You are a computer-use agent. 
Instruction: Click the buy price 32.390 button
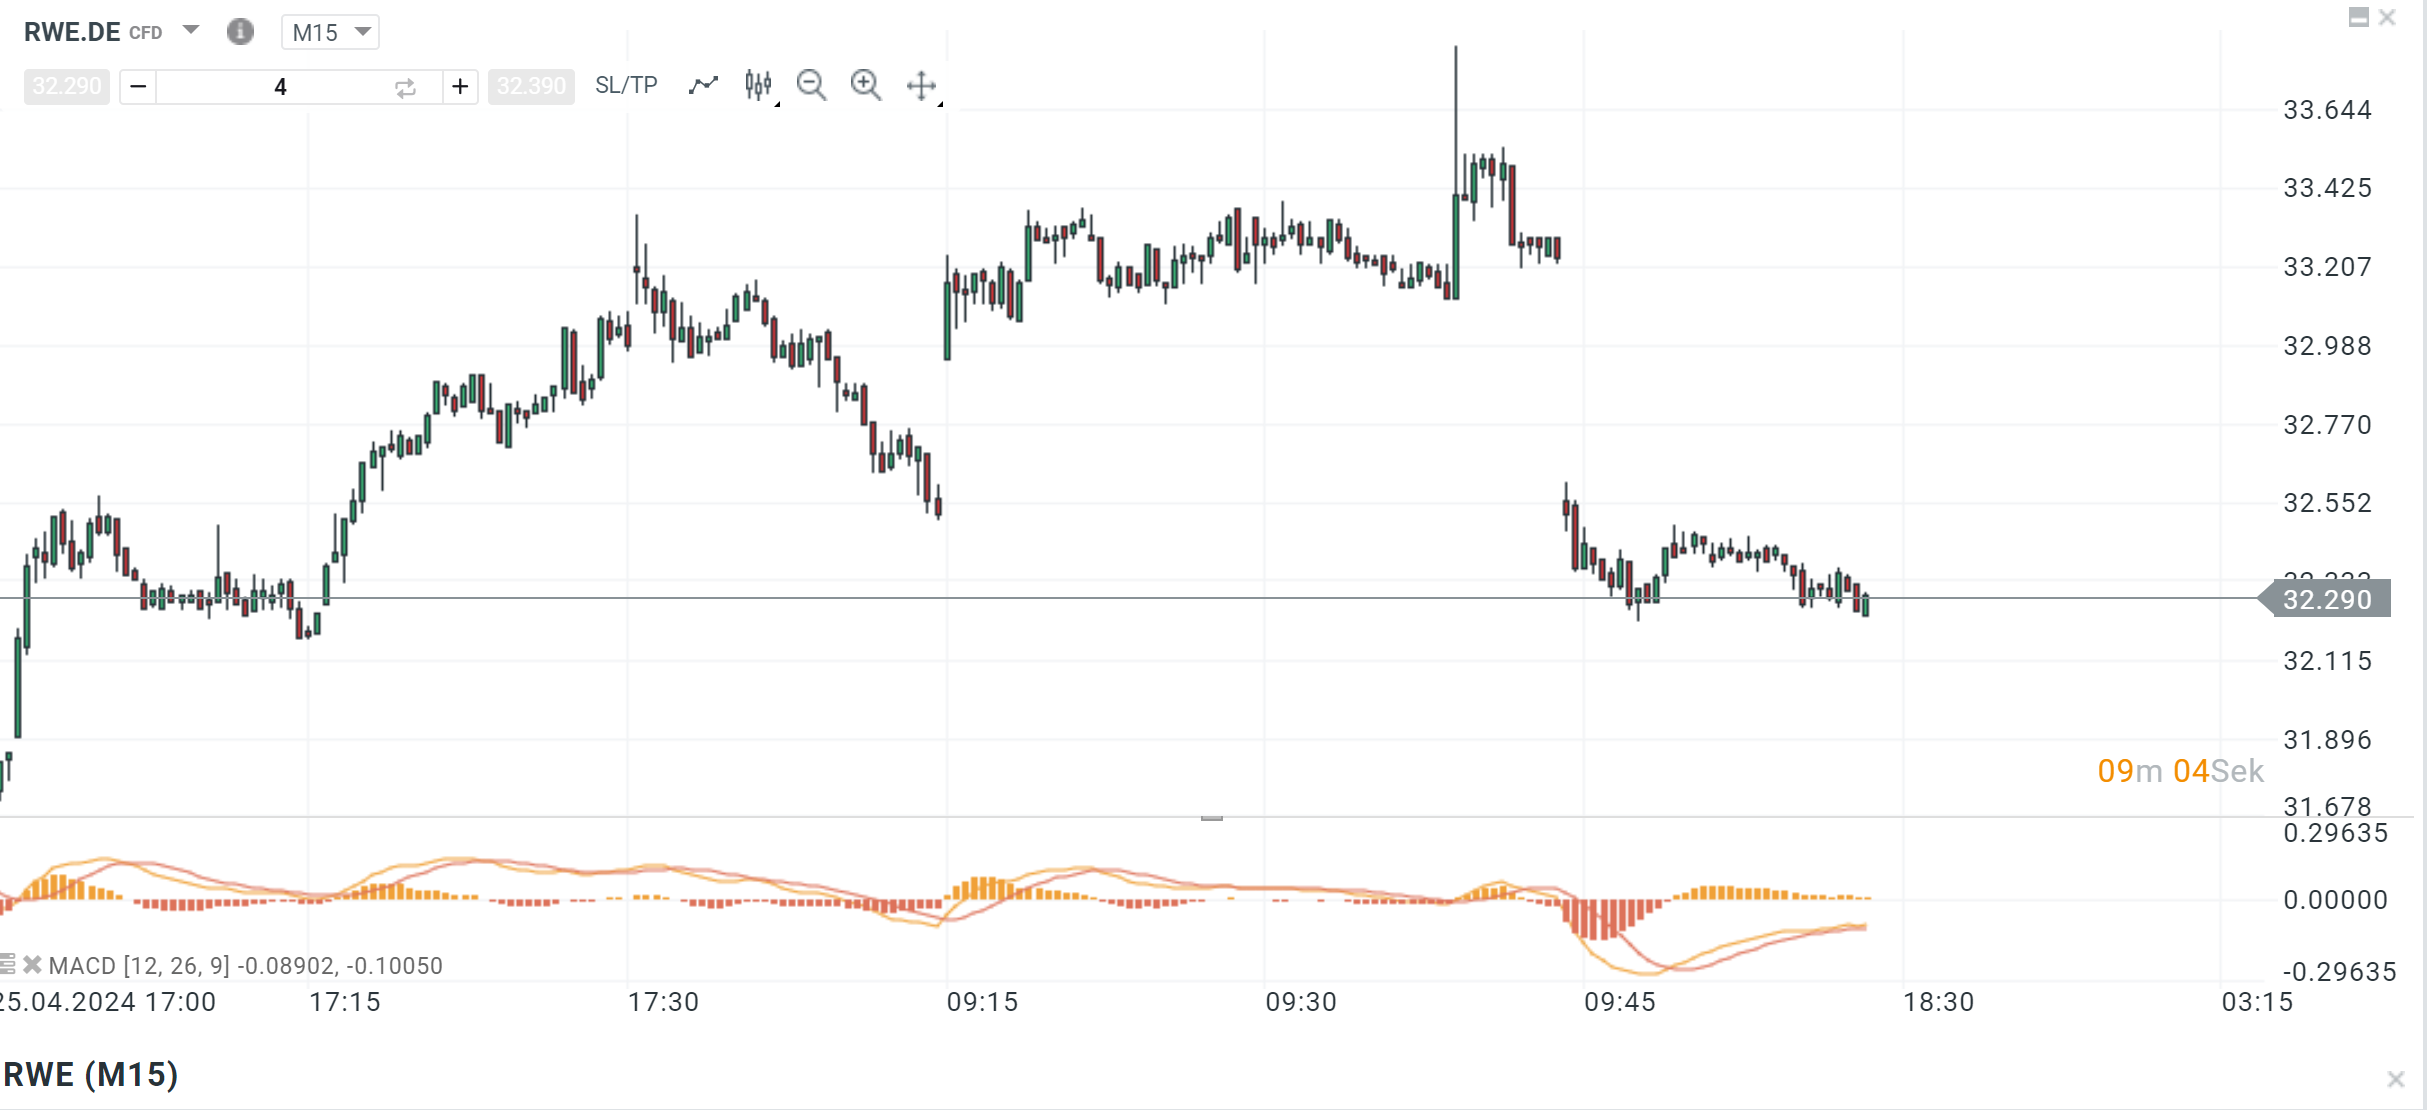531,86
